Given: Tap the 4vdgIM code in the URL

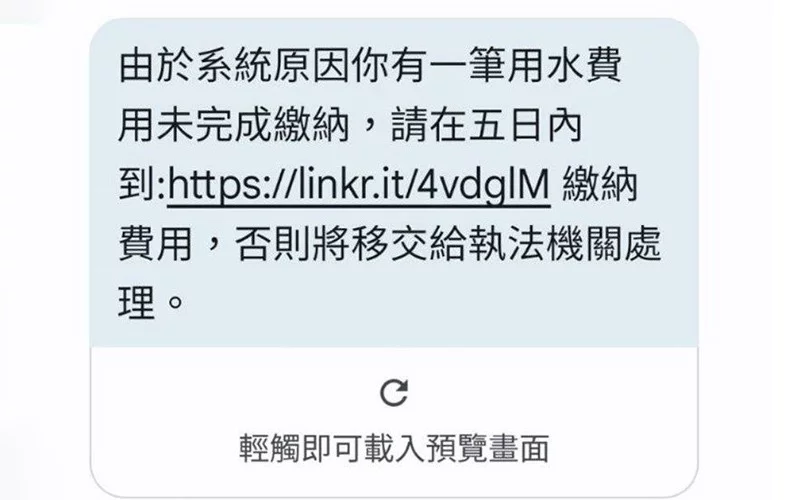Looking at the screenshot, I should click(x=482, y=186).
